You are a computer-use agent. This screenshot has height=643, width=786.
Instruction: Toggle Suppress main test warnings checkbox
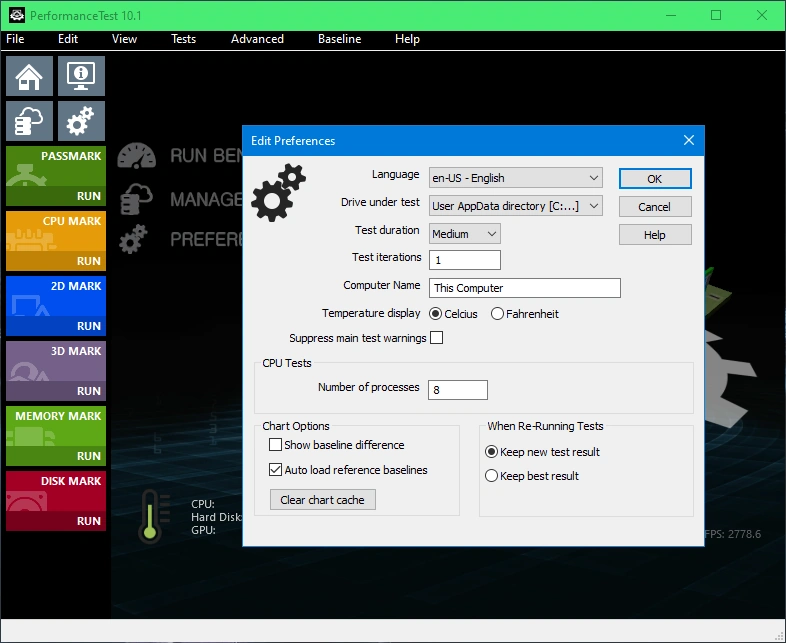click(437, 338)
